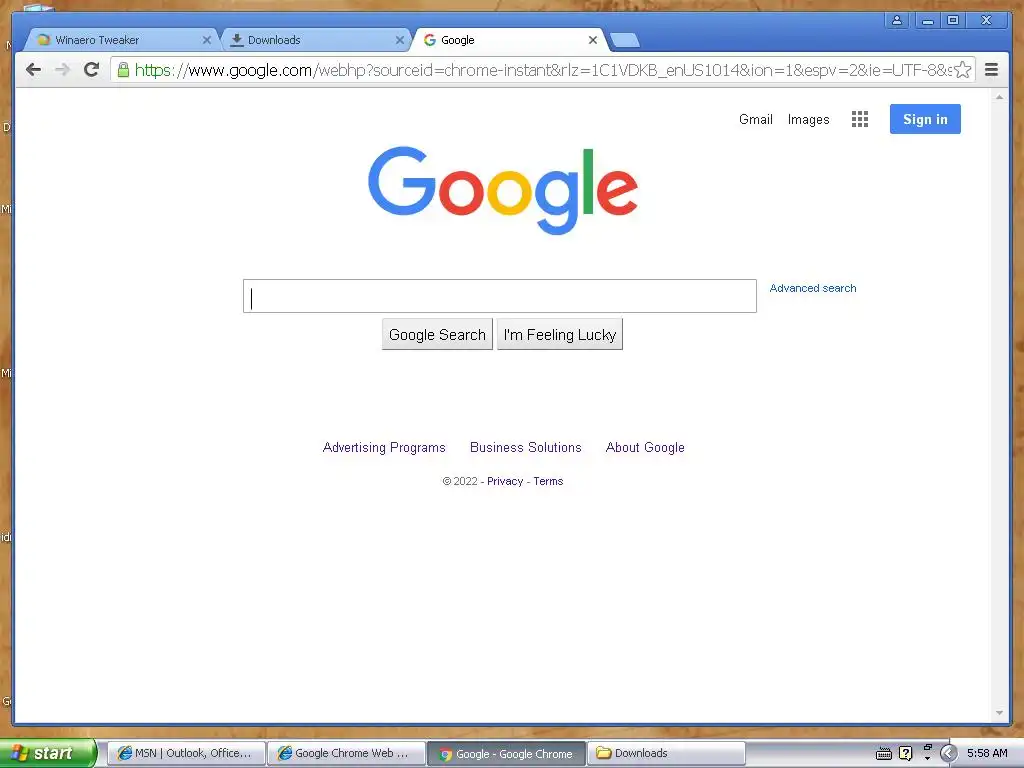
Task: Go back using the browser back arrow
Action: [x=33, y=70]
